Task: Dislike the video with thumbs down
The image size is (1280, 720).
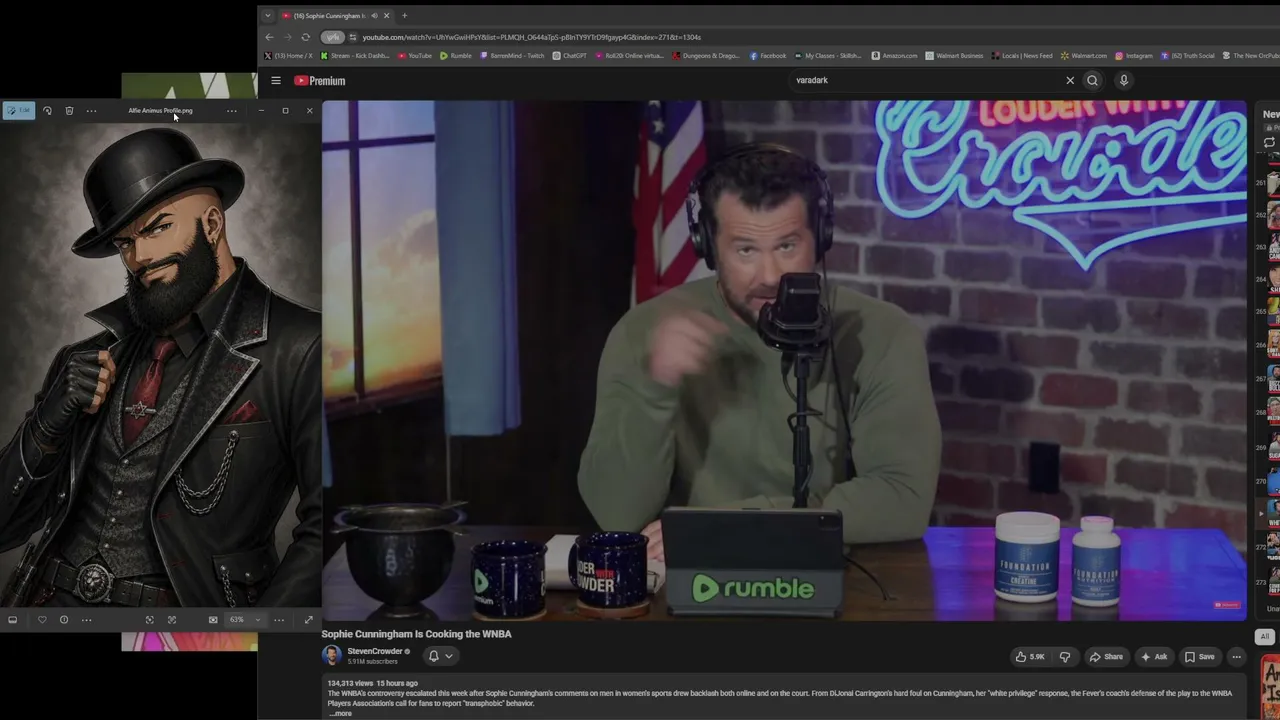Action: [1064, 657]
